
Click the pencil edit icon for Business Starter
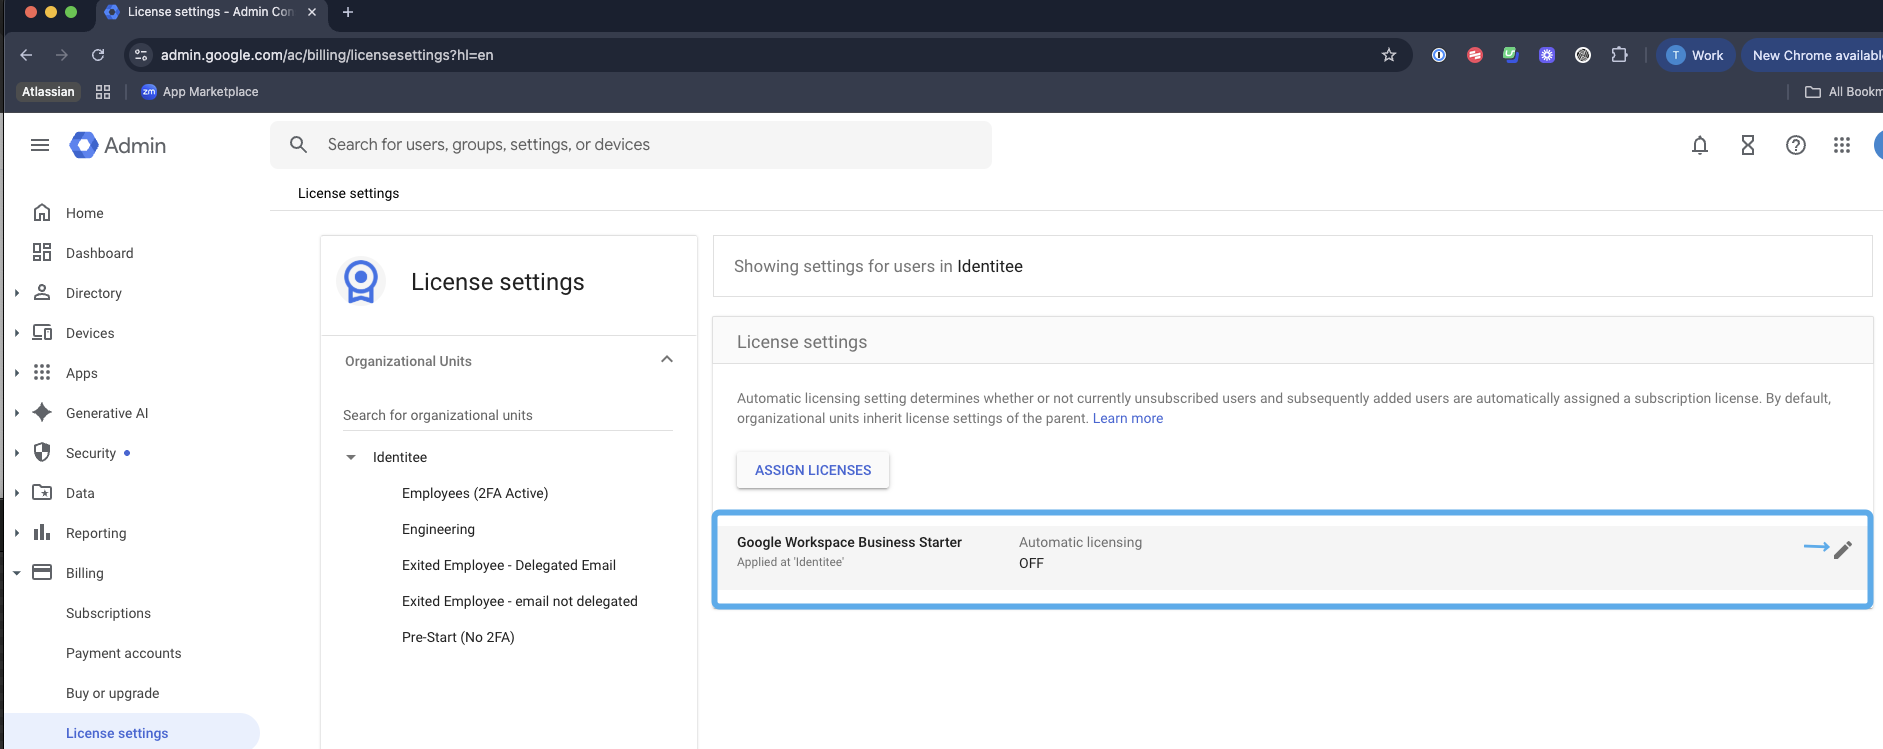click(1843, 550)
